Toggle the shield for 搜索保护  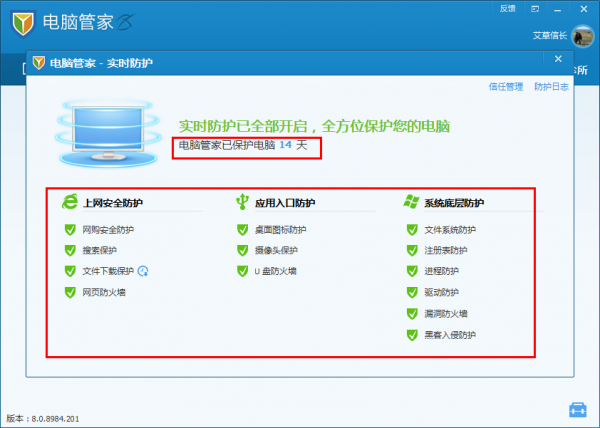(x=70, y=250)
